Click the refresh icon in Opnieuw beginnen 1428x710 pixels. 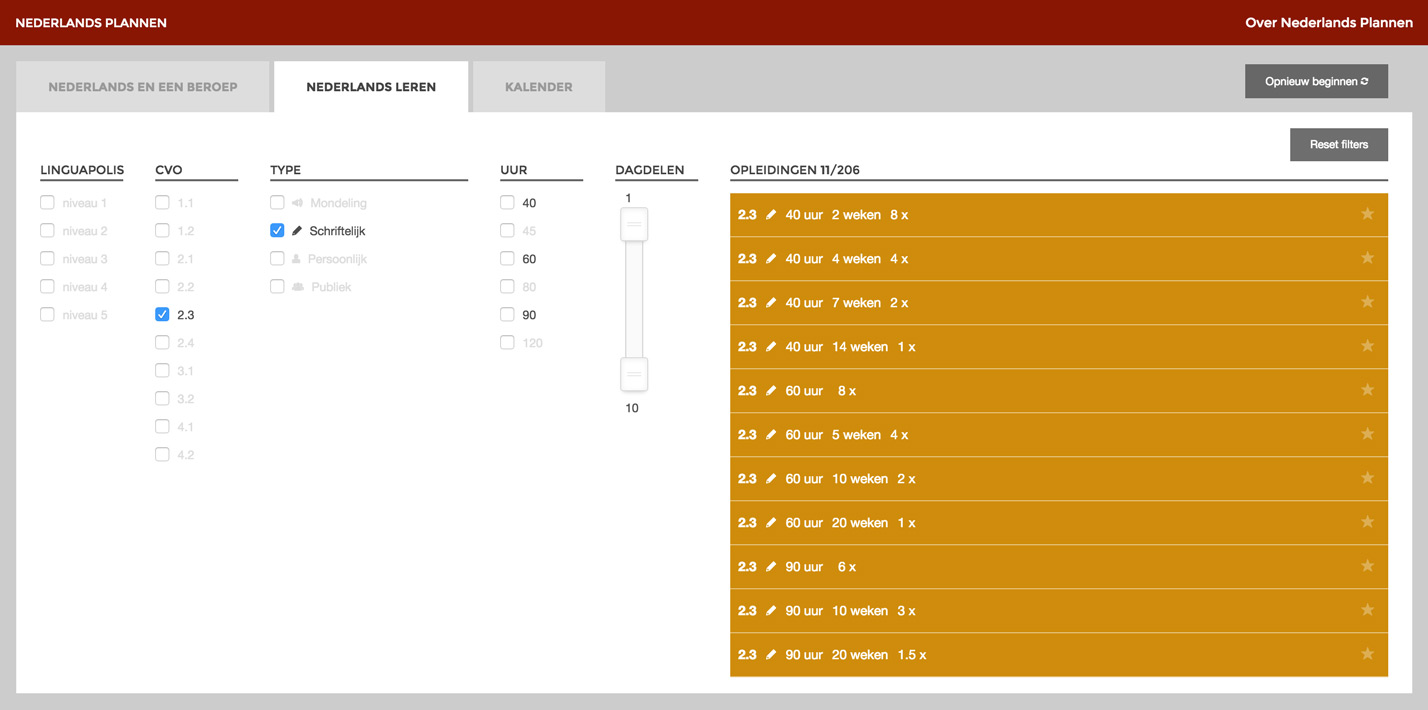tap(1364, 82)
